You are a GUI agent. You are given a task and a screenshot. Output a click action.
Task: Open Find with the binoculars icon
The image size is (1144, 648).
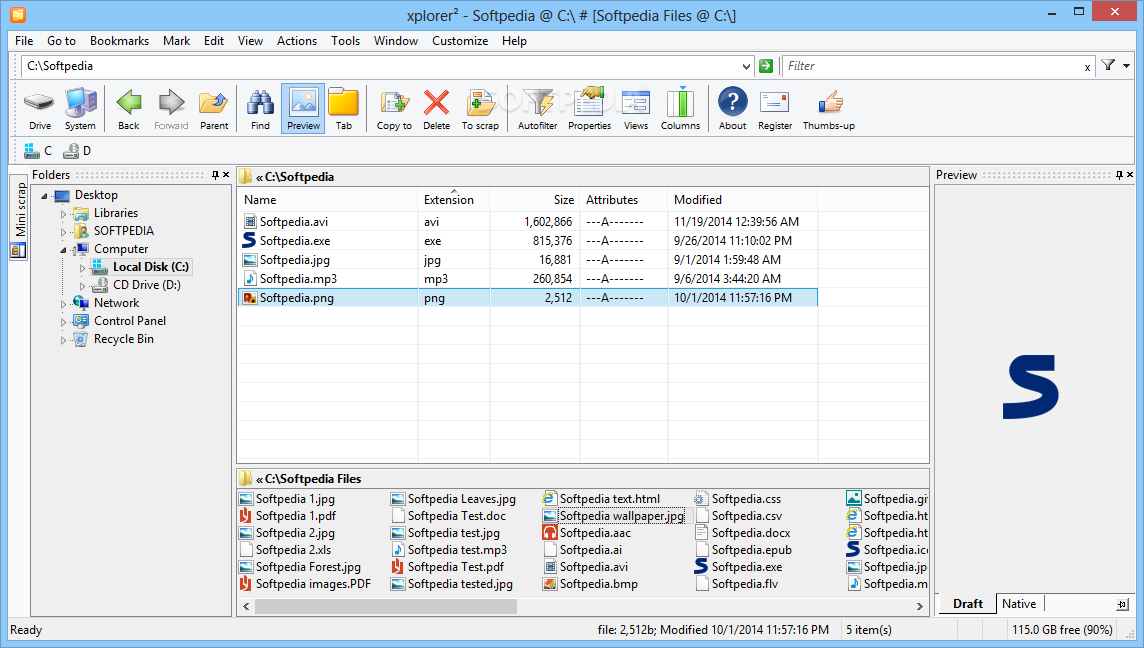(x=260, y=109)
